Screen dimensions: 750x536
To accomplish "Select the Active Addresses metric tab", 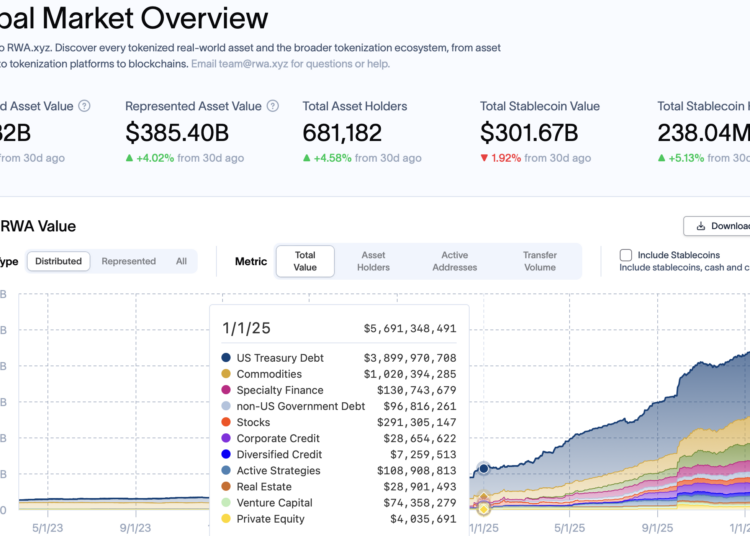I will point(454,261).
